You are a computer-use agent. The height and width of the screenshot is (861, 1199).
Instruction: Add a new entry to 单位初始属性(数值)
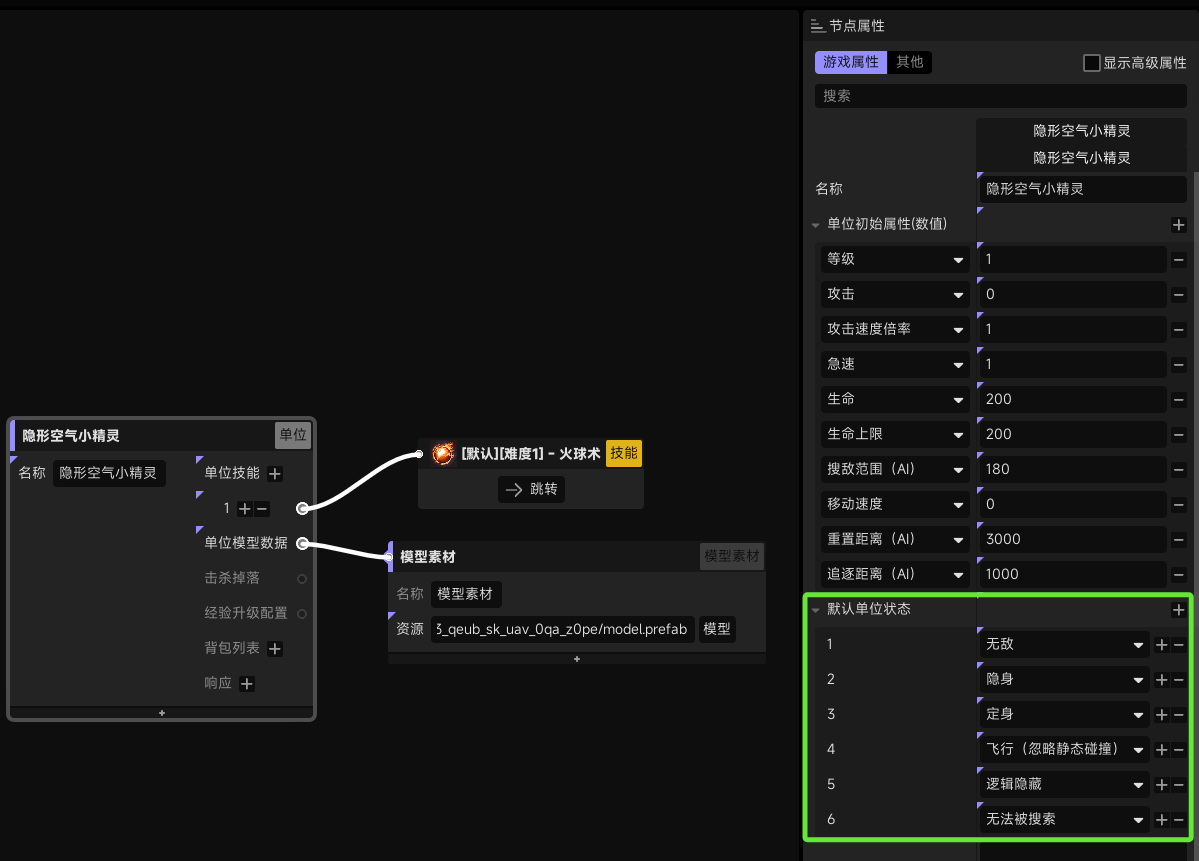[x=1178, y=225]
